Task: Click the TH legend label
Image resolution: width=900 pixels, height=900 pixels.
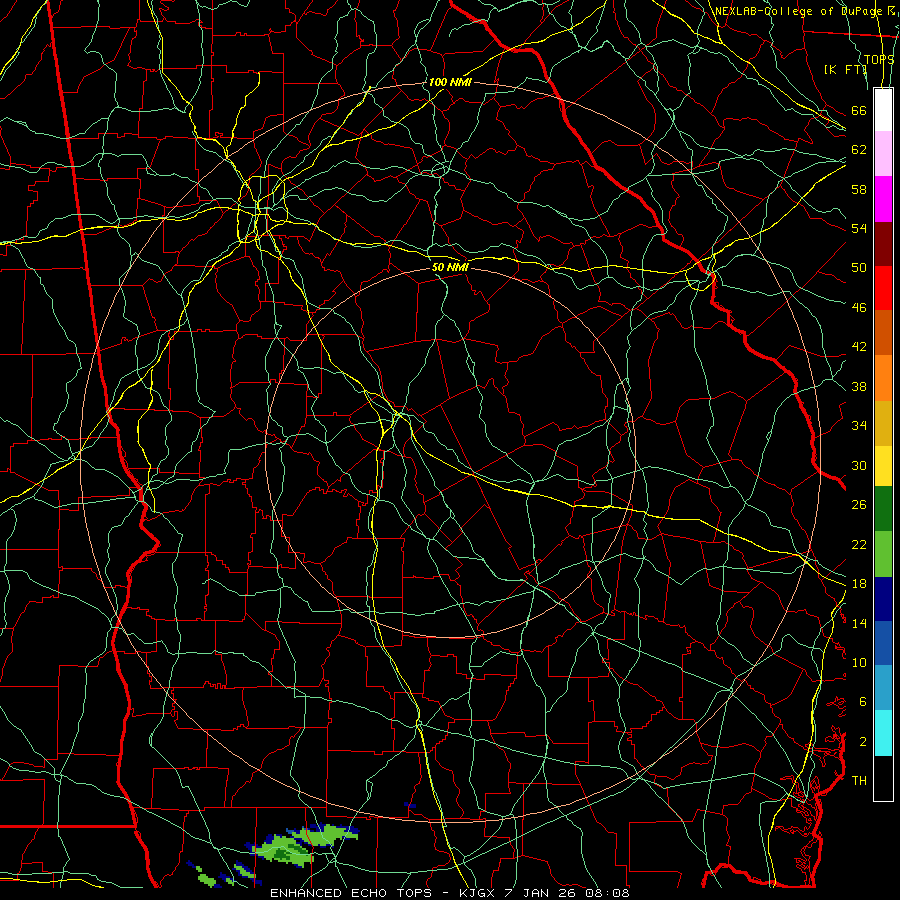Action: (859, 781)
